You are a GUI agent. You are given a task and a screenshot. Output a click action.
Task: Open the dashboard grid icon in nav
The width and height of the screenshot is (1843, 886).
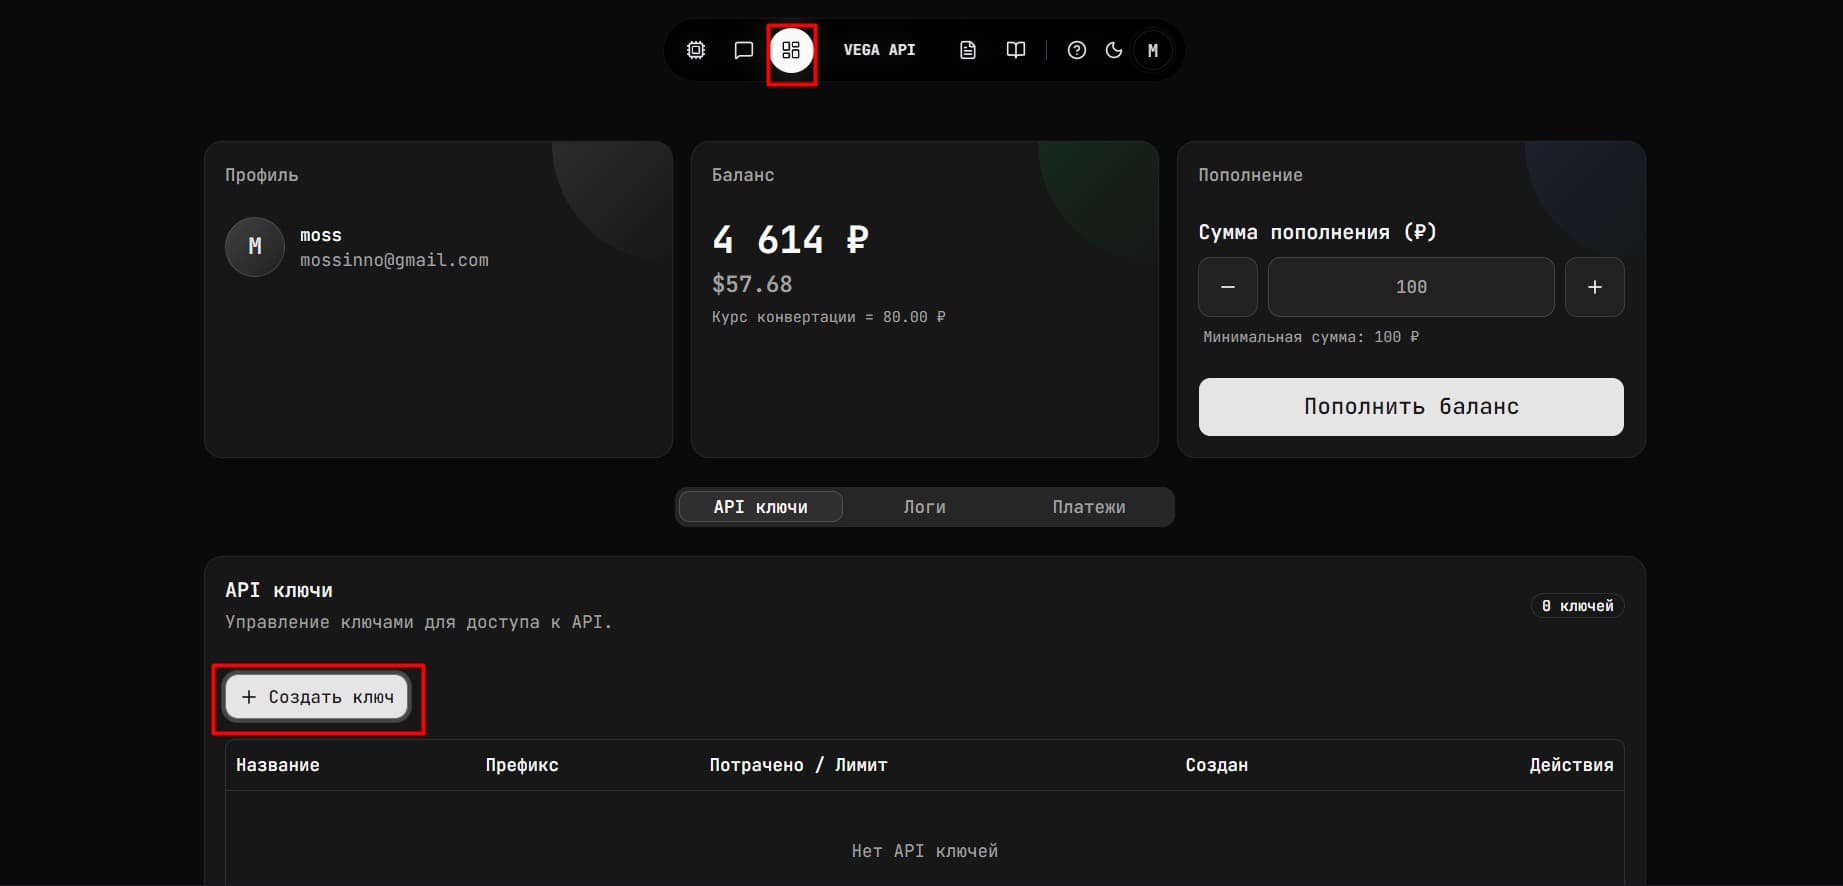(791, 50)
